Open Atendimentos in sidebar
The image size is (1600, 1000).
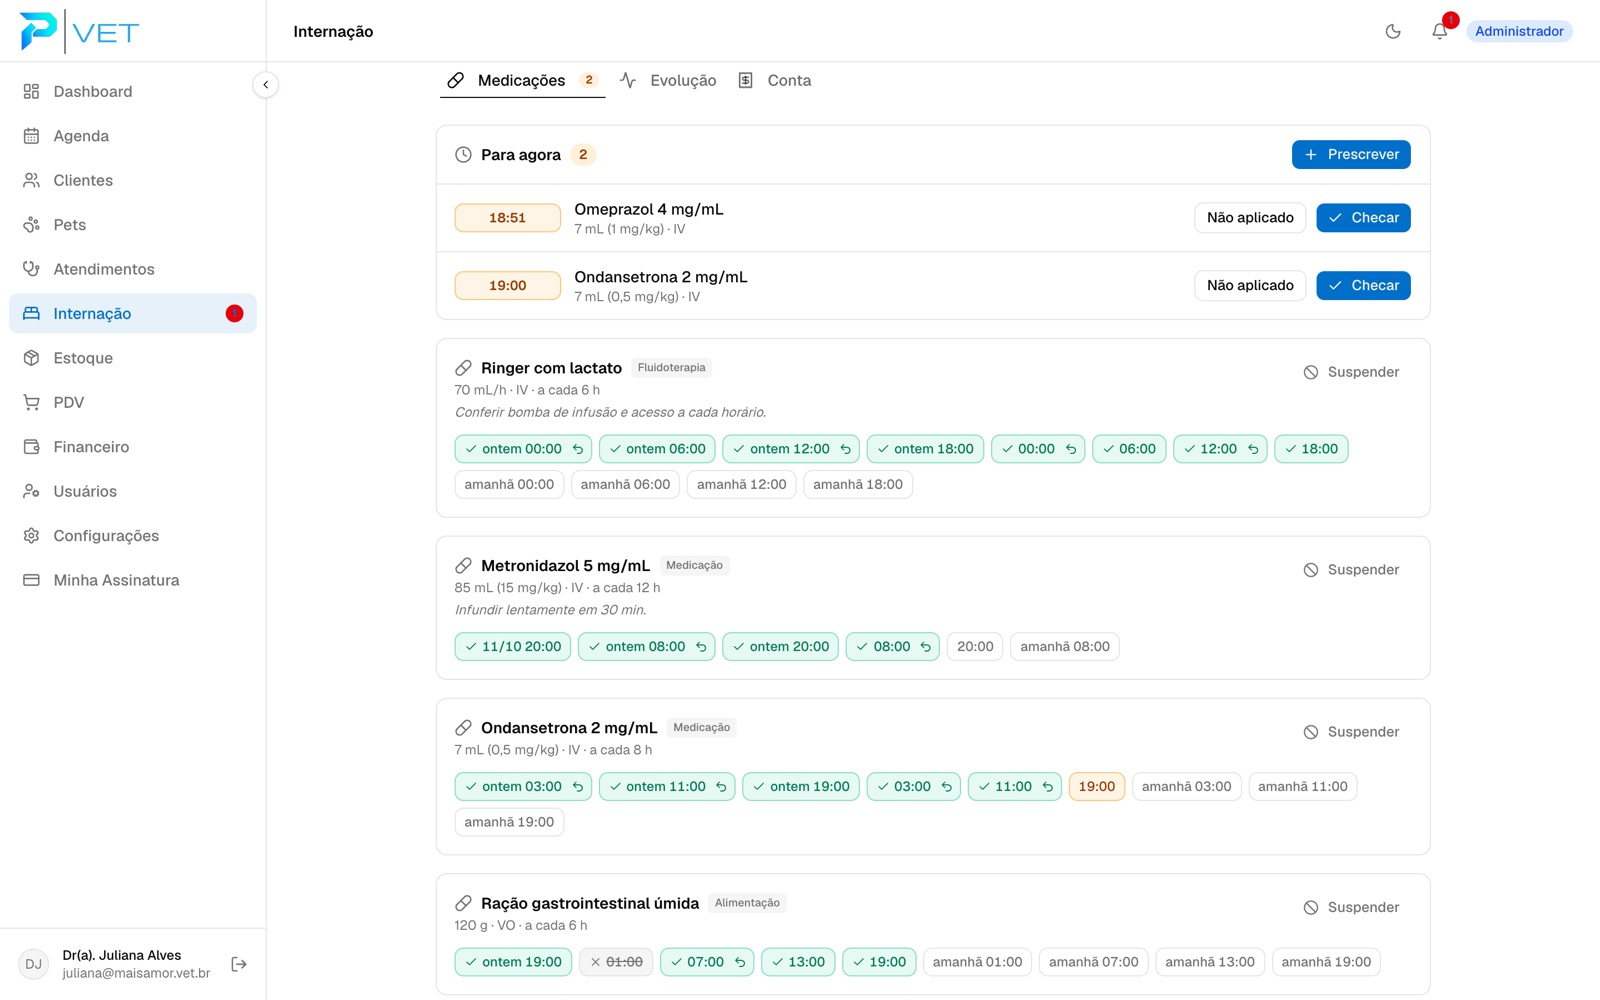click(133, 269)
